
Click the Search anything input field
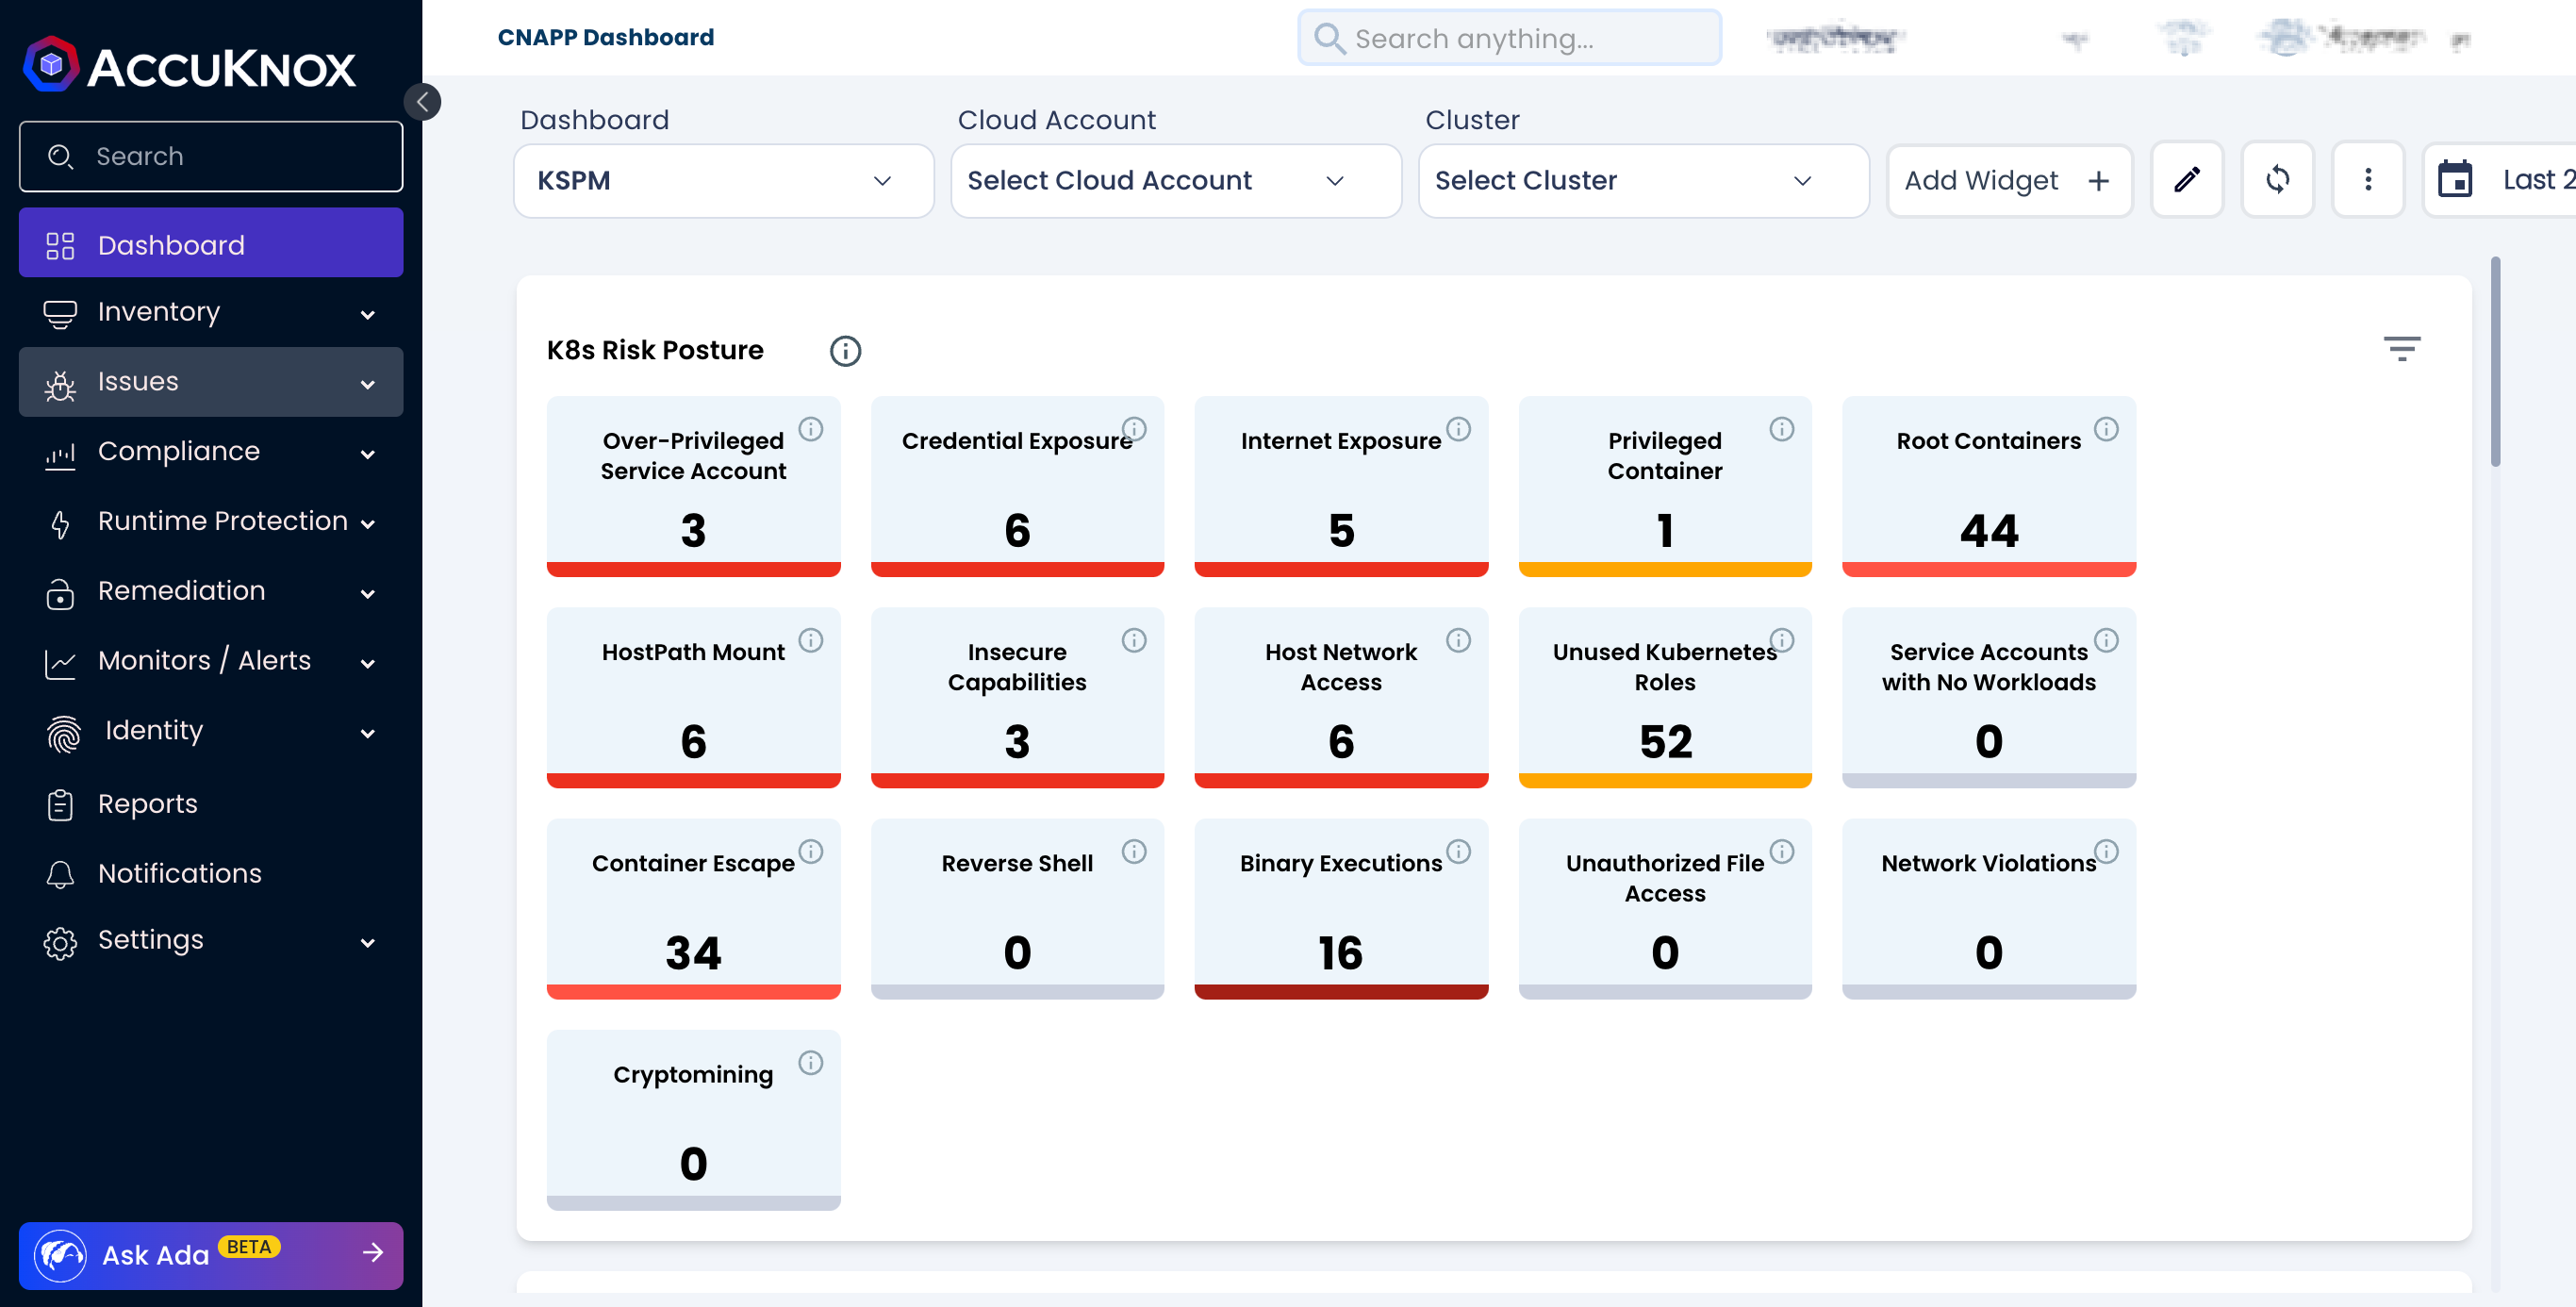click(x=1506, y=37)
